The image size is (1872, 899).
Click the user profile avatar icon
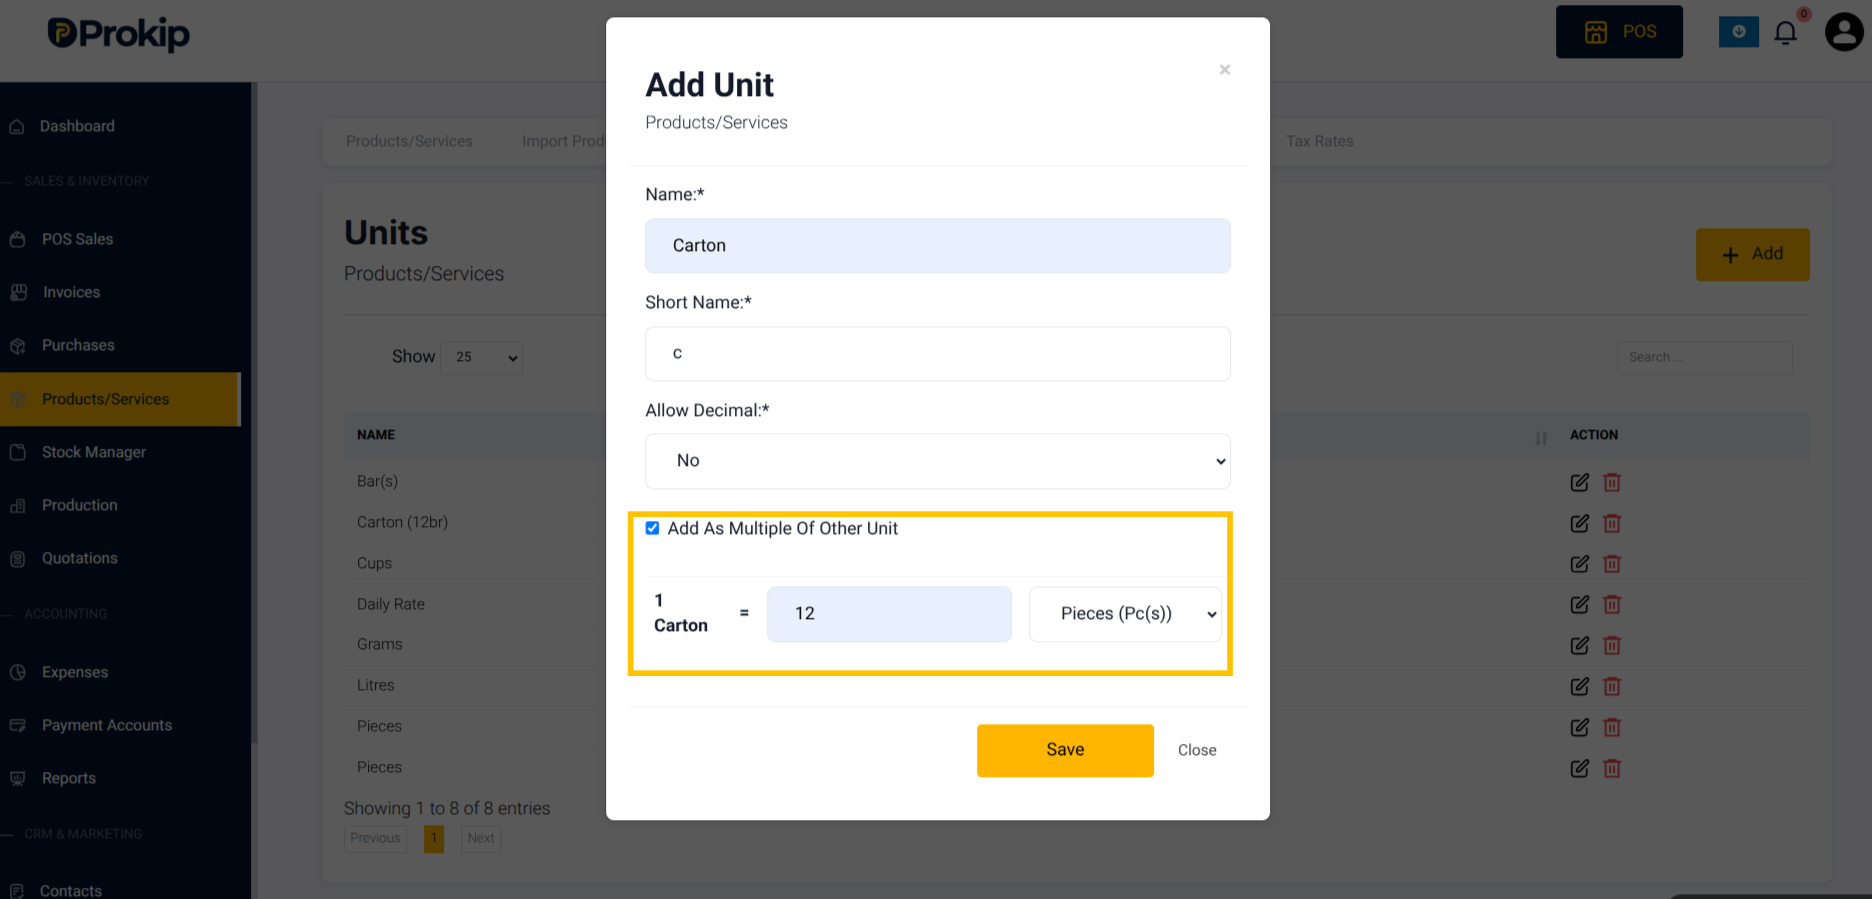click(x=1844, y=31)
